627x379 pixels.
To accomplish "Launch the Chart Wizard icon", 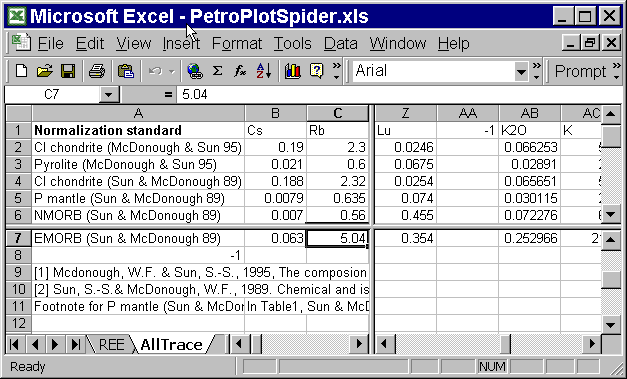I will (293, 71).
